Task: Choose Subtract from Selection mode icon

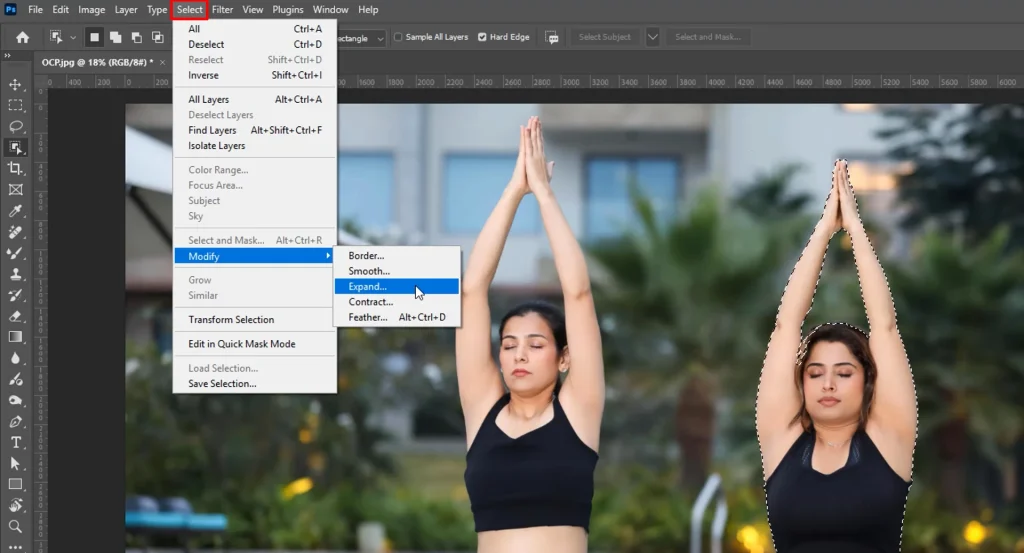Action: tap(136, 37)
